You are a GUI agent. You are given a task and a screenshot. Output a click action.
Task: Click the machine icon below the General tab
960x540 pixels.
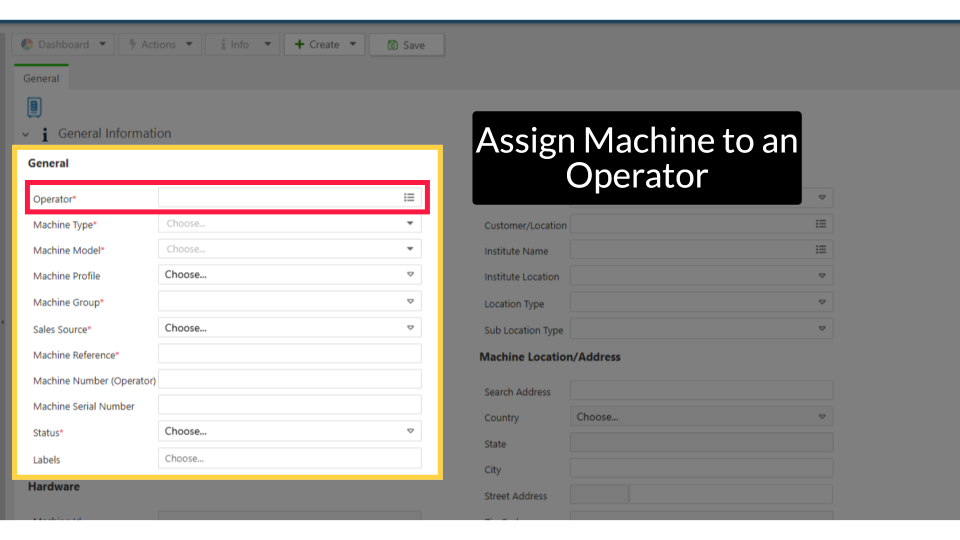click(x=34, y=107)
